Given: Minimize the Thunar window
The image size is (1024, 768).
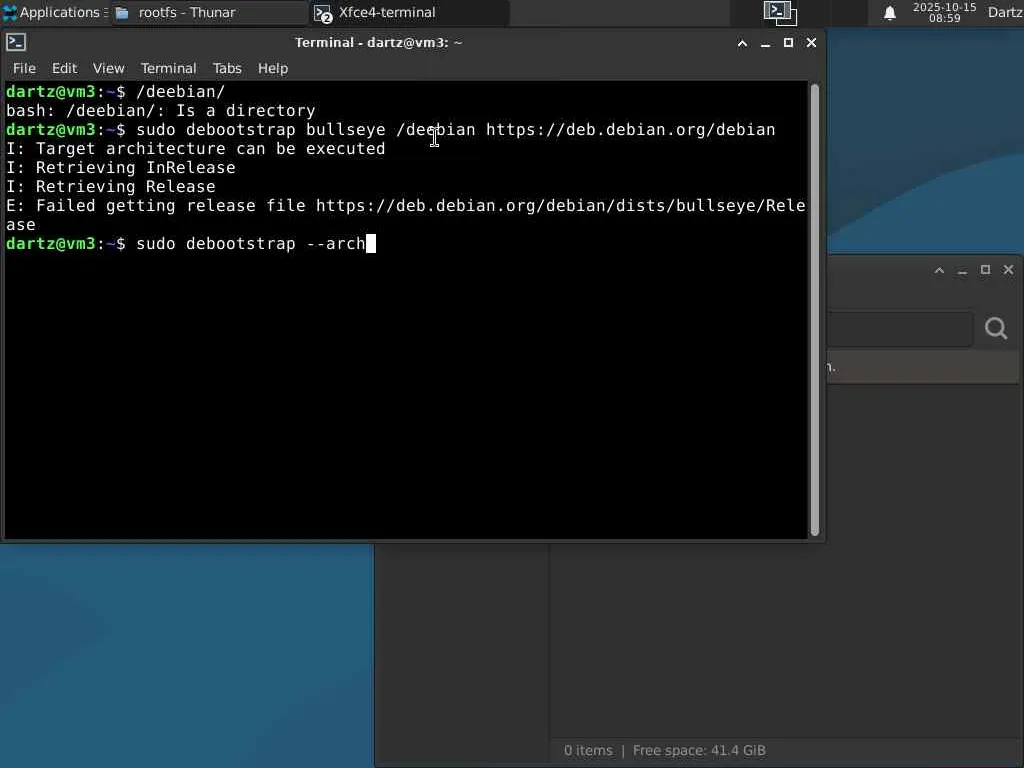Looking at the screenshot, I should tap(962, 270).
